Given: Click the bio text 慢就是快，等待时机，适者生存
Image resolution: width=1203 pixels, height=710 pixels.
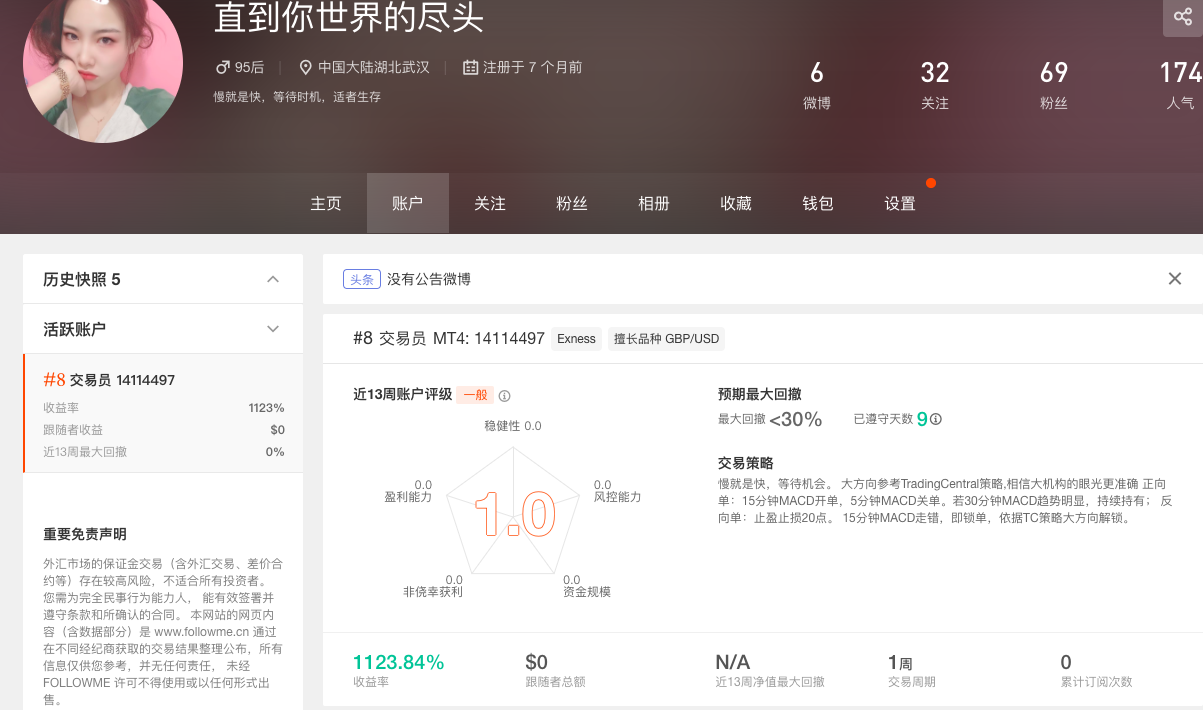Looking at the screenshot, I should pyautogui.click(x=297, y=97).
